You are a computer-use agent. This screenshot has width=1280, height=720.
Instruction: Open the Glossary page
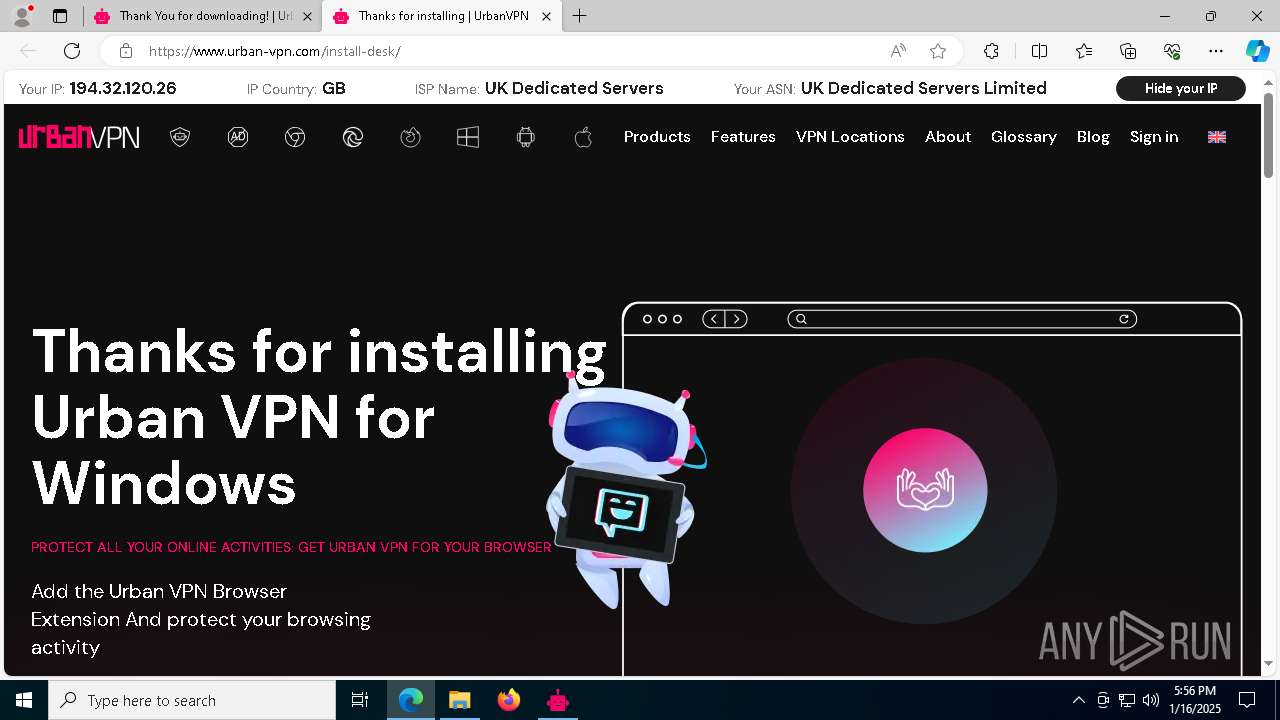[1024, 137]
